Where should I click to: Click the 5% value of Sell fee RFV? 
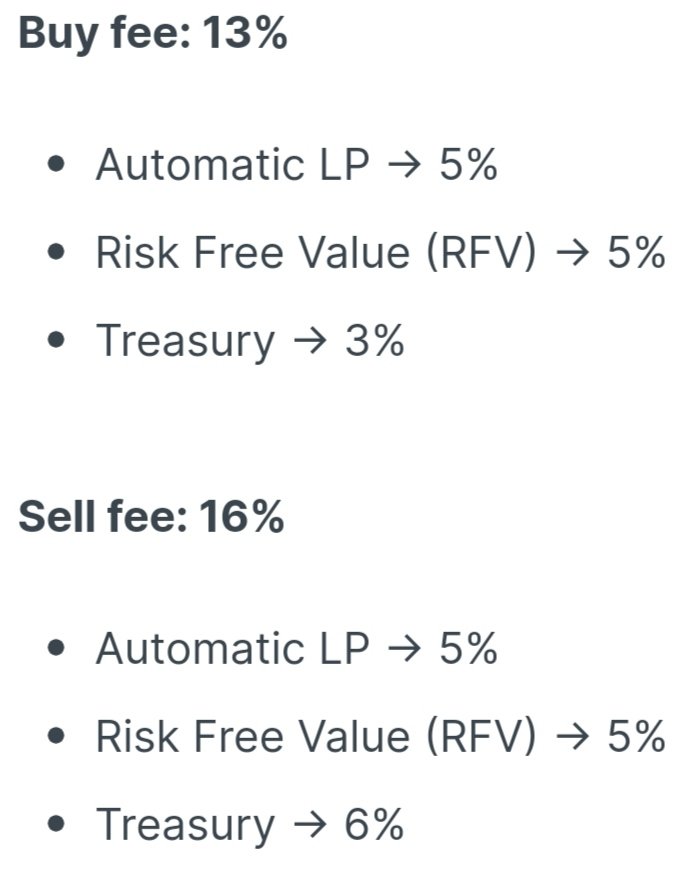click(x=636, y=736)
